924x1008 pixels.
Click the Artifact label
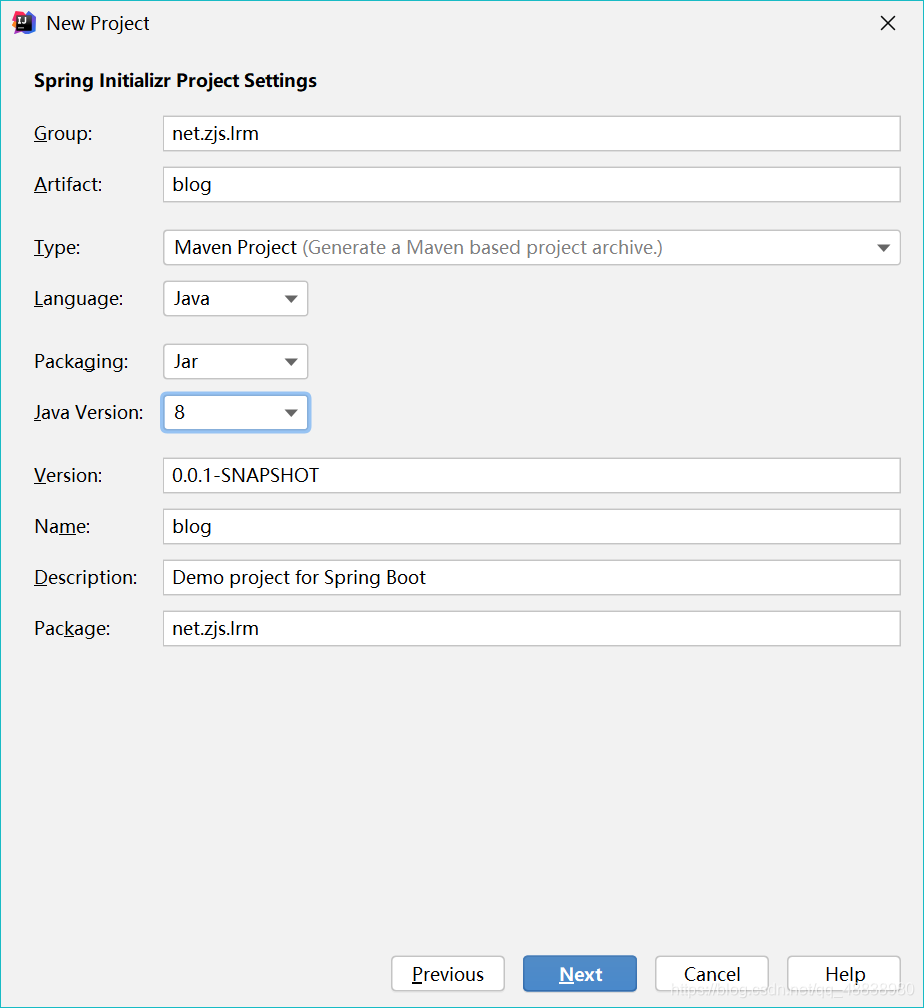click(x=68, y=184)
